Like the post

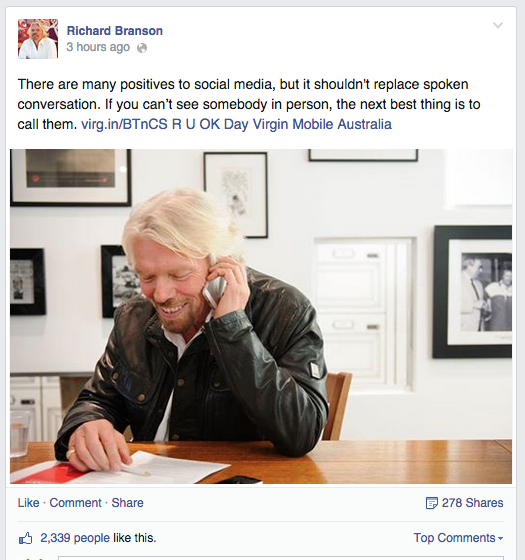(29, 502)
